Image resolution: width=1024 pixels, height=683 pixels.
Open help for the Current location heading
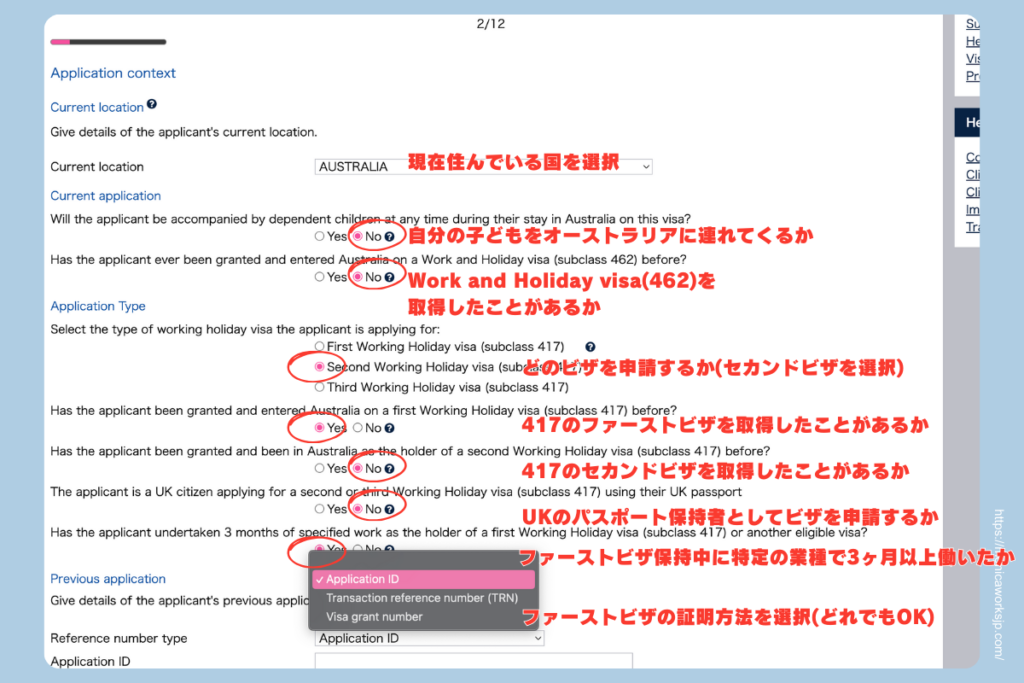pos(152,104)
